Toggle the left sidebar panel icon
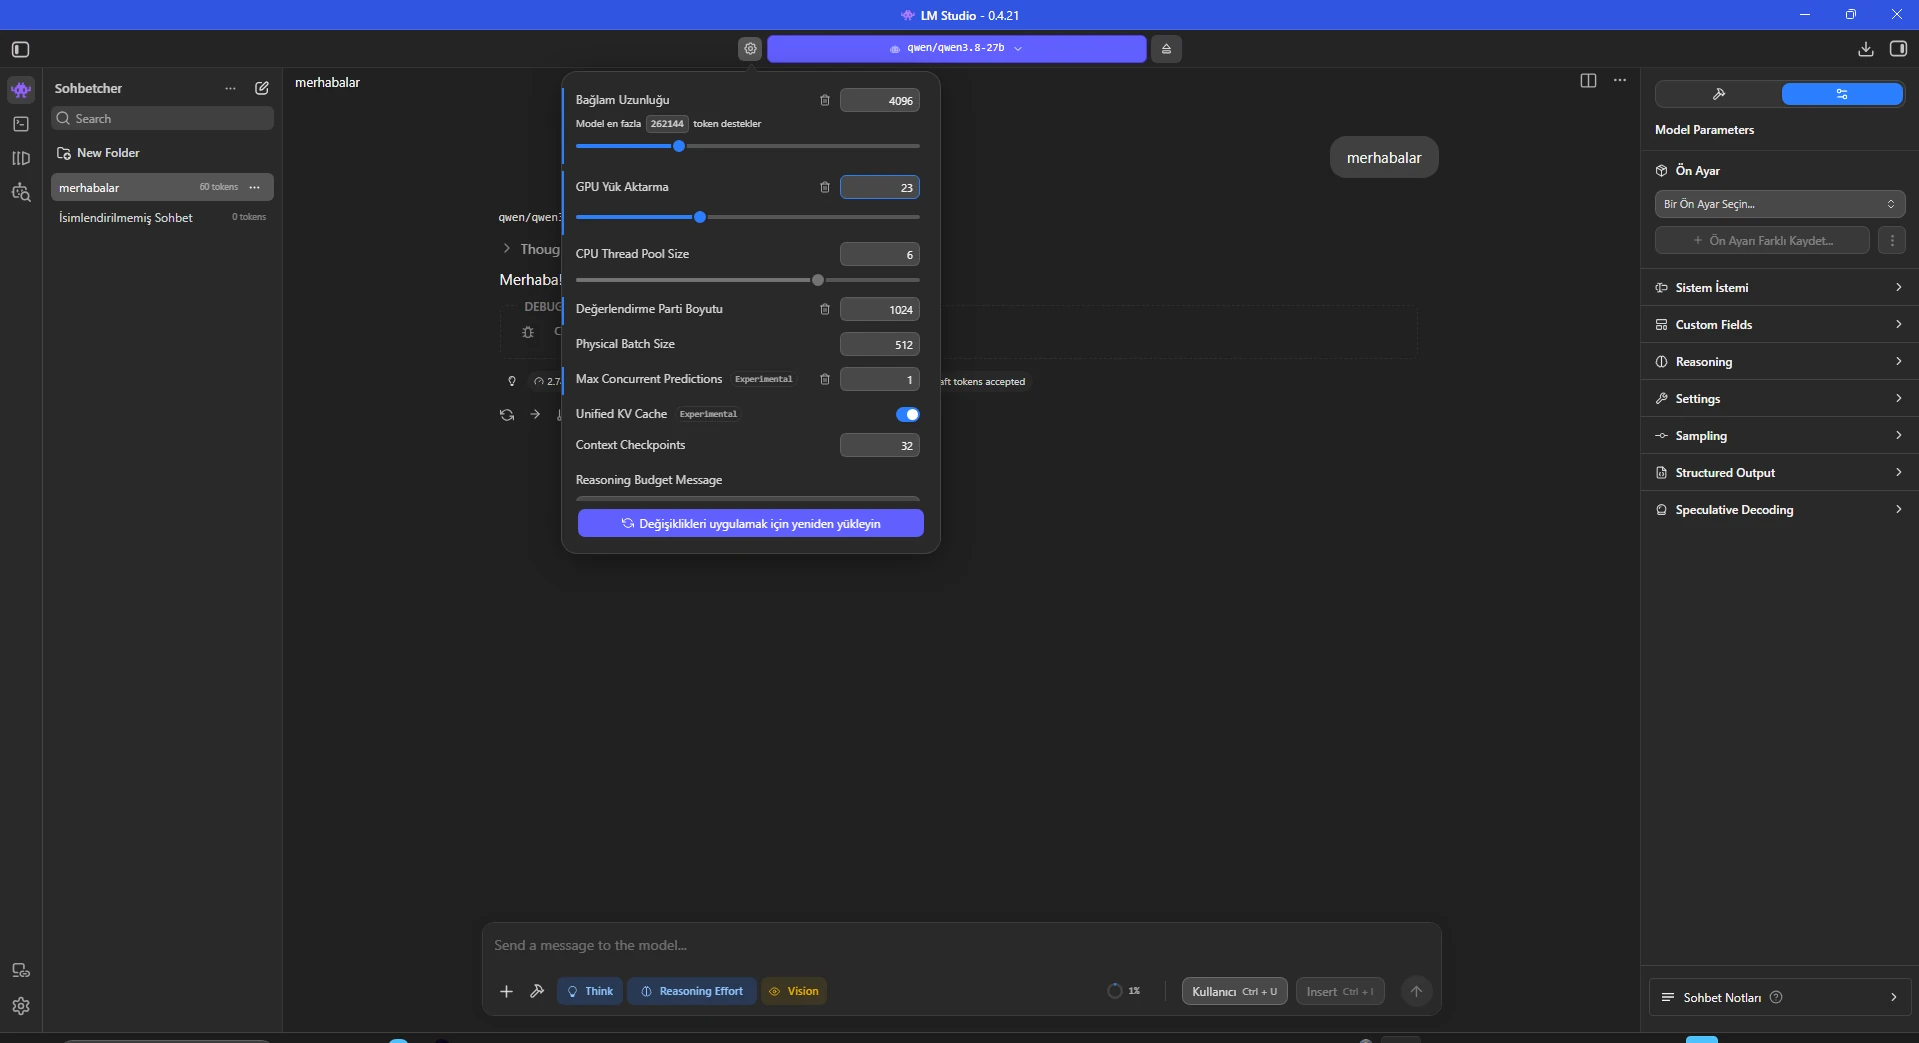The width and height of the screenshot is (1919, 1043). point(21,49)
